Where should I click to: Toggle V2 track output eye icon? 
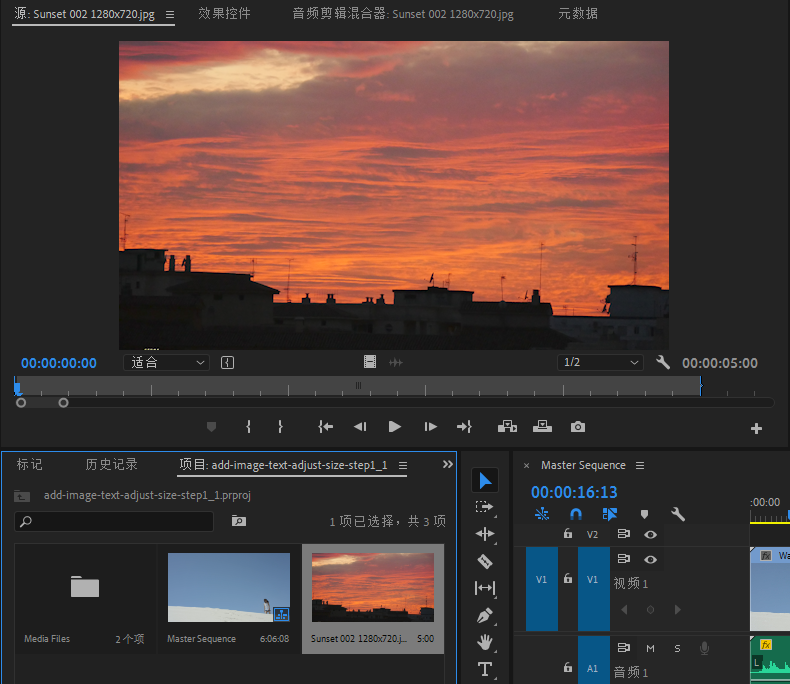650,534
